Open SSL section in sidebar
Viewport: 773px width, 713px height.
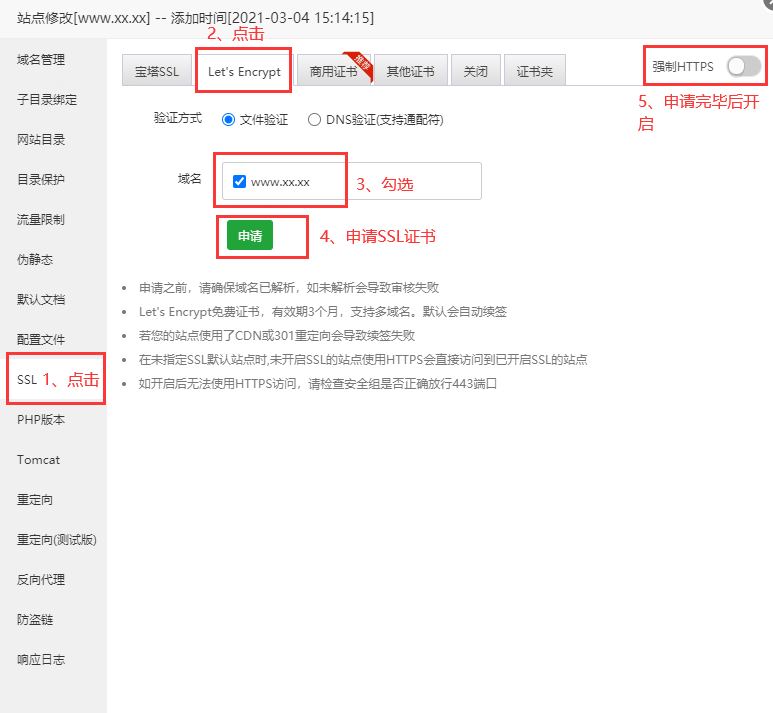coord(27,380)
